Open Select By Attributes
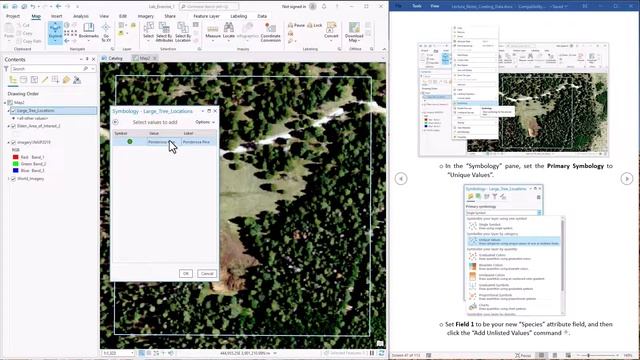Viewport: 640px width, 360px height. click(164, 32)
